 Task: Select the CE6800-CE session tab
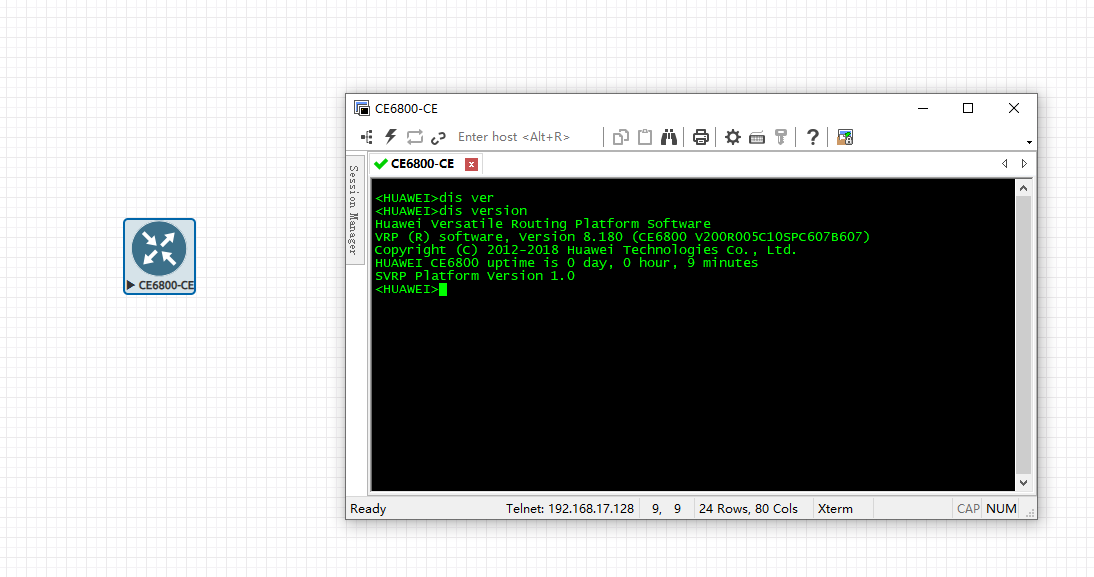[423, 164]
